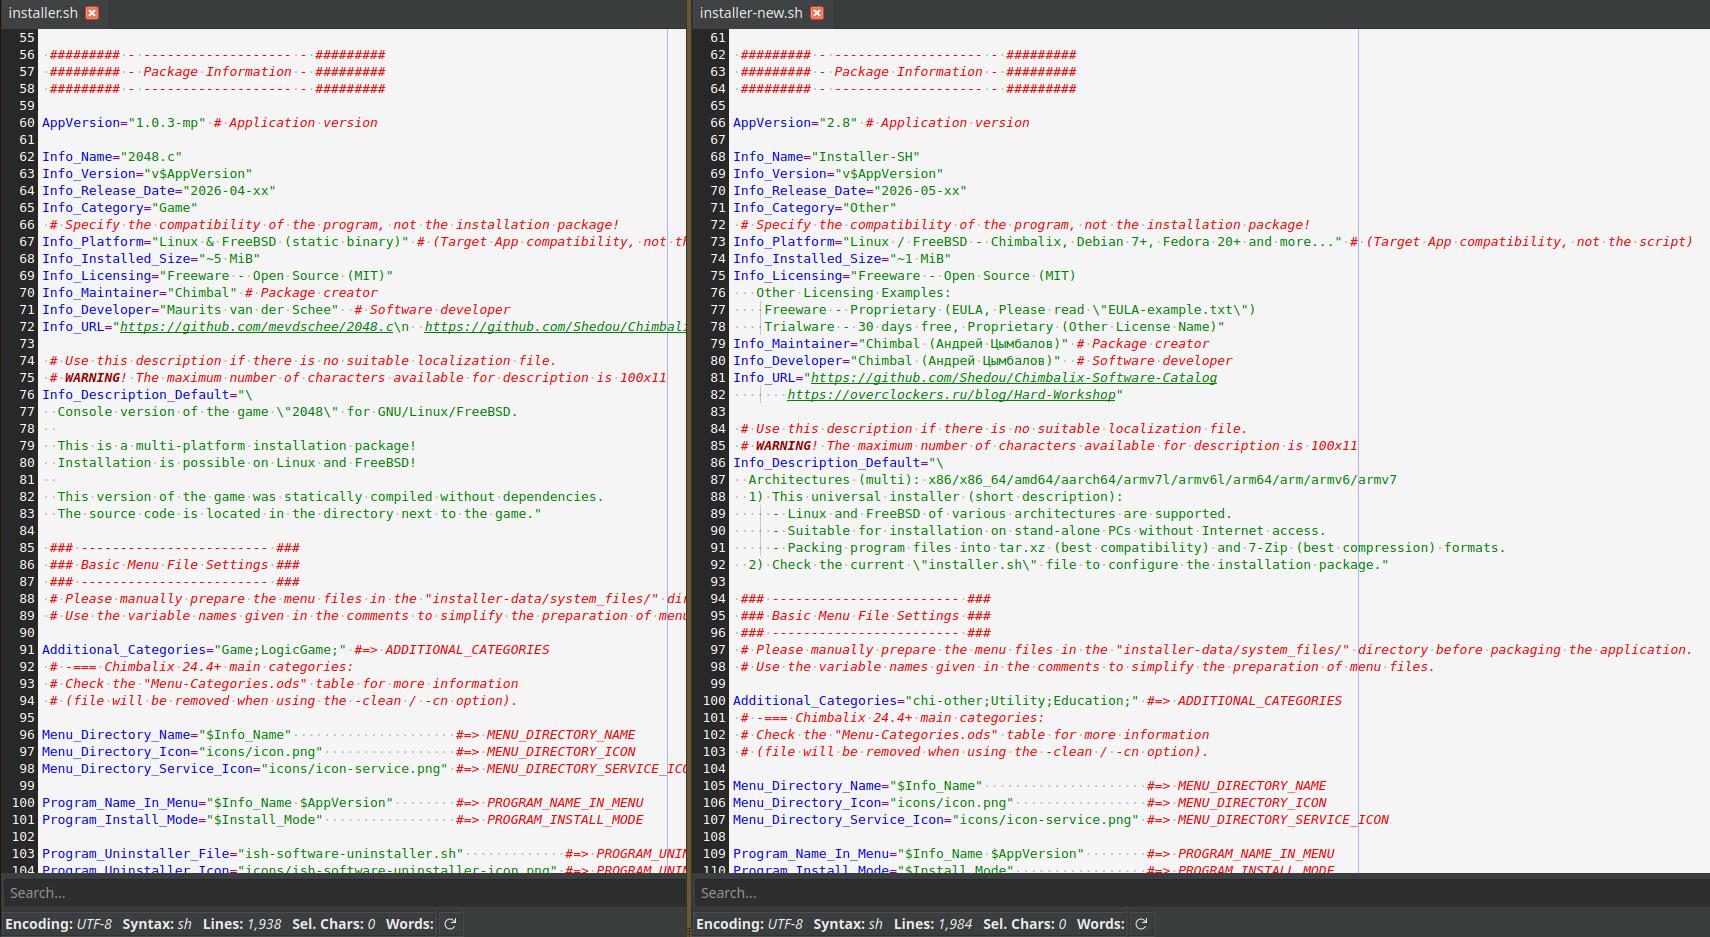Switch to the installer.sh tab
The width and height of the screenshot is (1710, 937).
(43, 13)
